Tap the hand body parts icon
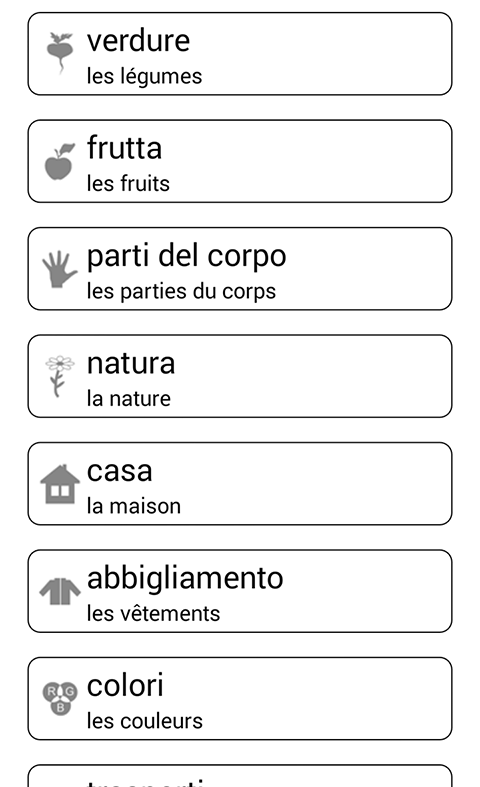This screenshot has height=787, width=480. tap(60, 269)
